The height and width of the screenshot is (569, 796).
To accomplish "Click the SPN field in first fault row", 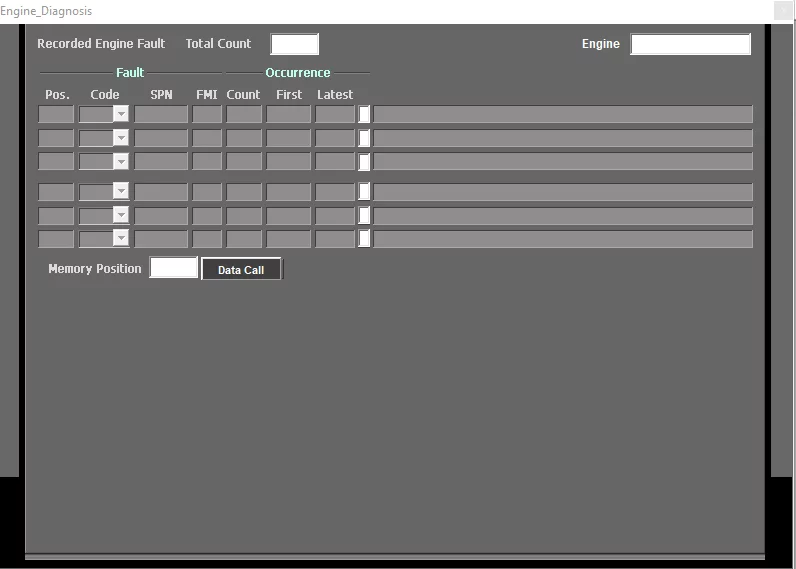I will click(161, 114).
